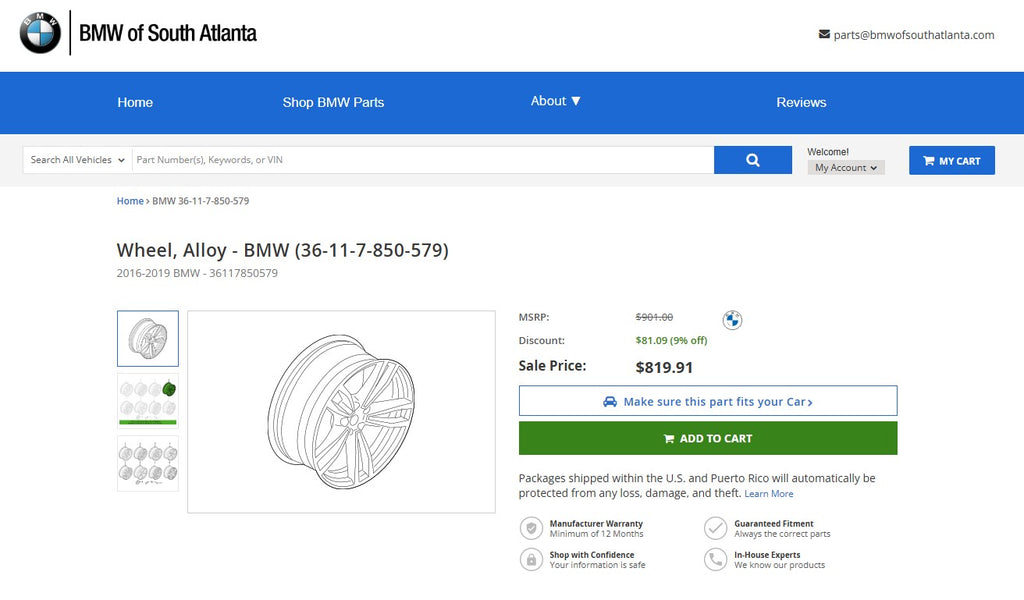Screen dimensions: 1024x600
Task: Open the MY CART button
Action: pos(952,161)
